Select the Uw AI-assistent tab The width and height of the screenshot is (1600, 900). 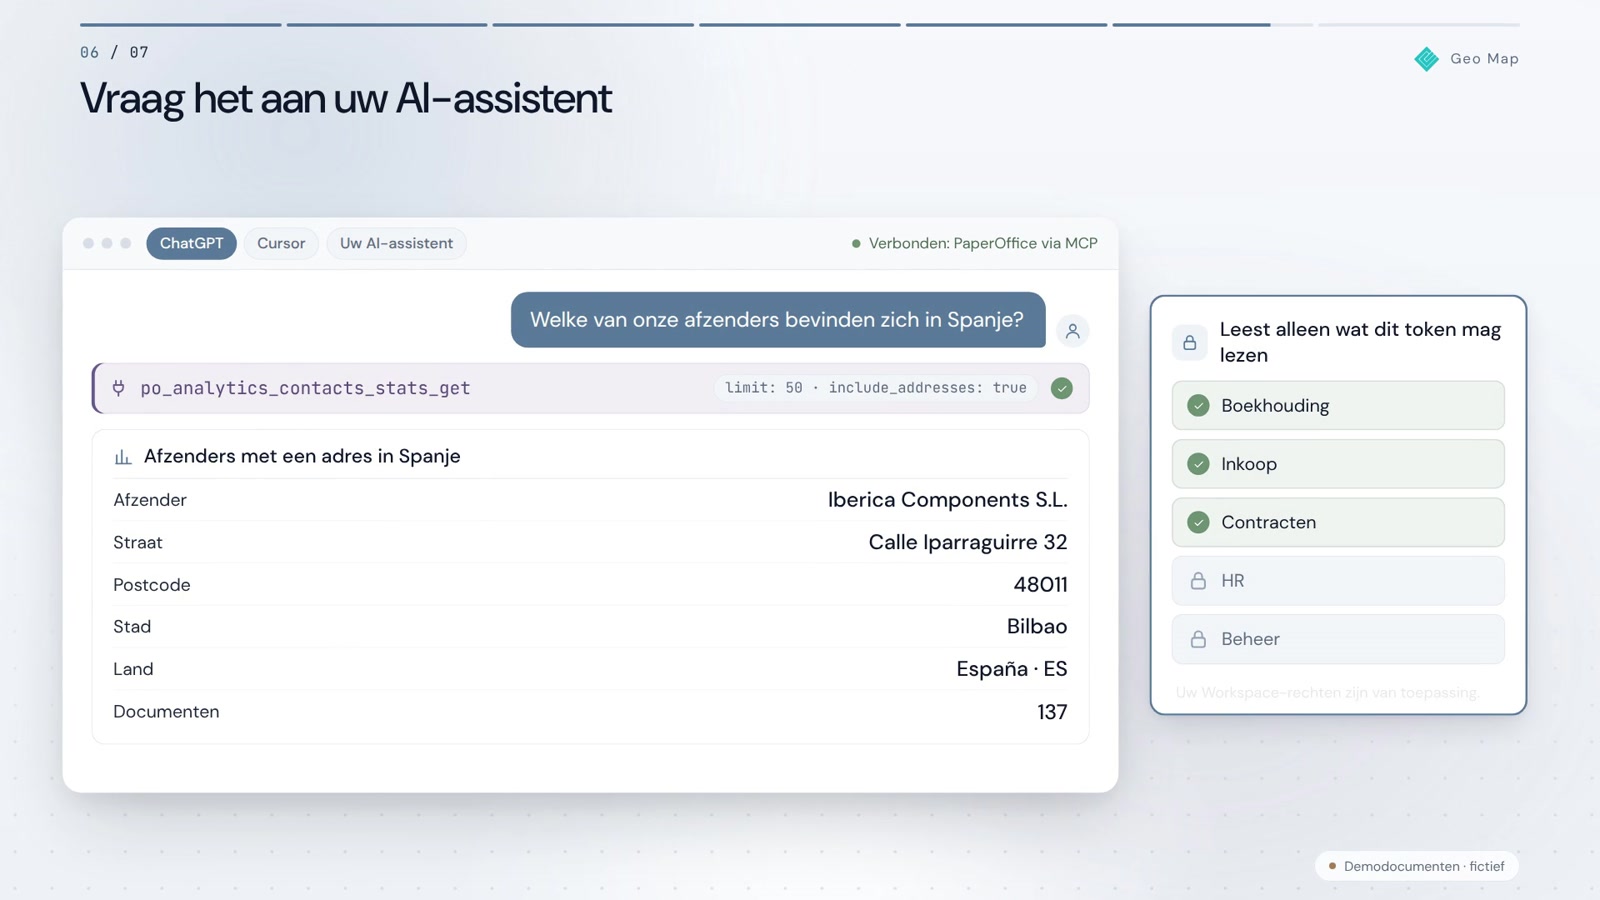click(396, 243)
